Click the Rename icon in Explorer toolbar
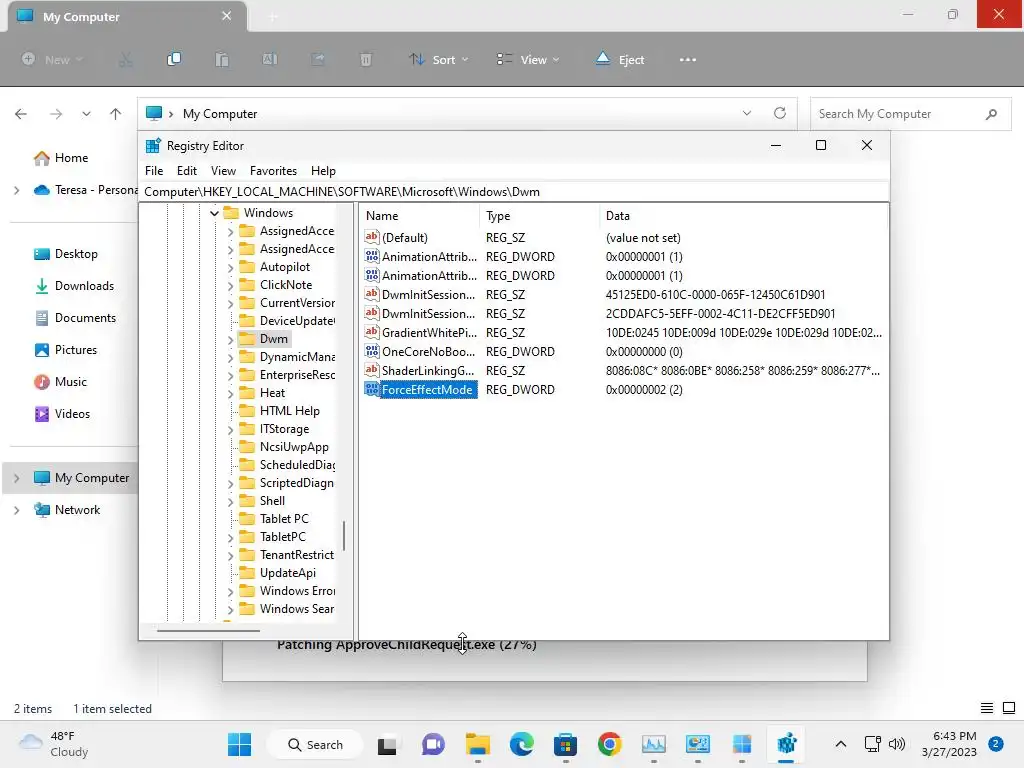 [270, 59]
